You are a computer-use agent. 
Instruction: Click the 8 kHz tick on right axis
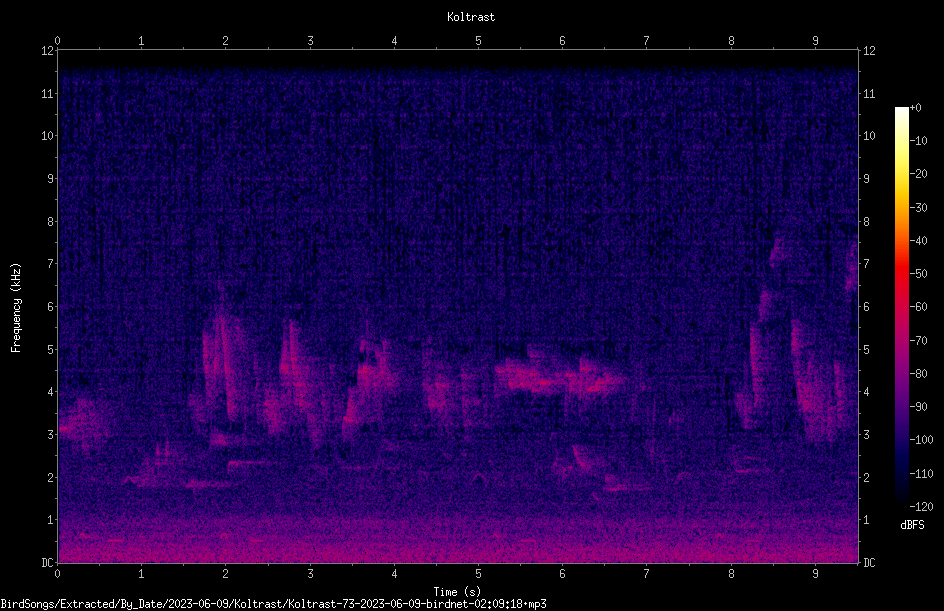pos(866,222)
